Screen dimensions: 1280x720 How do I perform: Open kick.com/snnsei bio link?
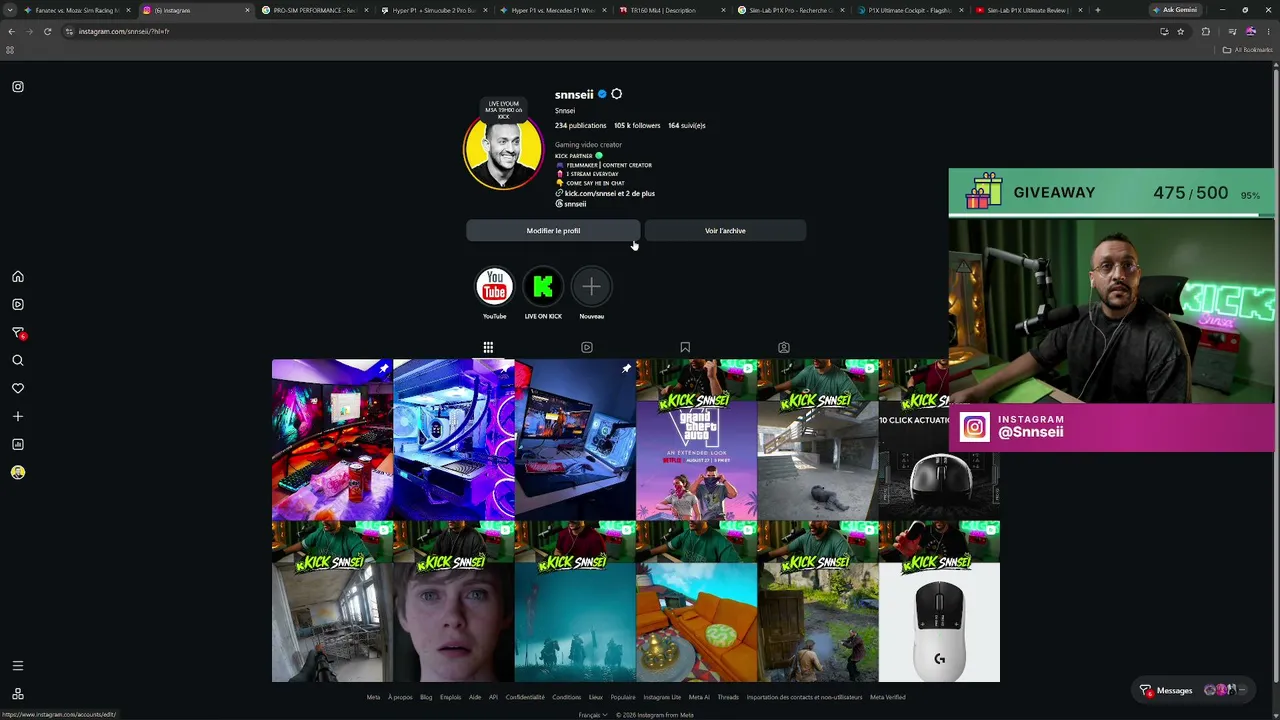pos(610,194)
